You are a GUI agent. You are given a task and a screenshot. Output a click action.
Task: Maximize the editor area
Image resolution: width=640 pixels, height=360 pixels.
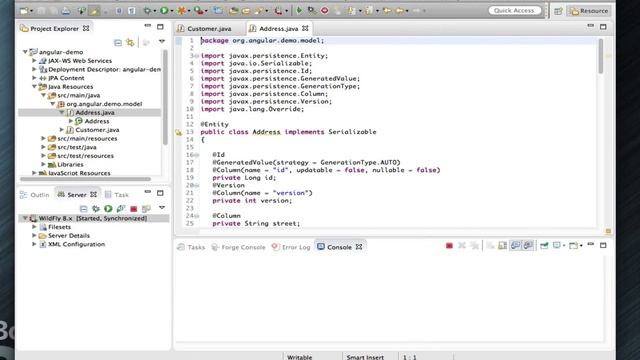603,27
